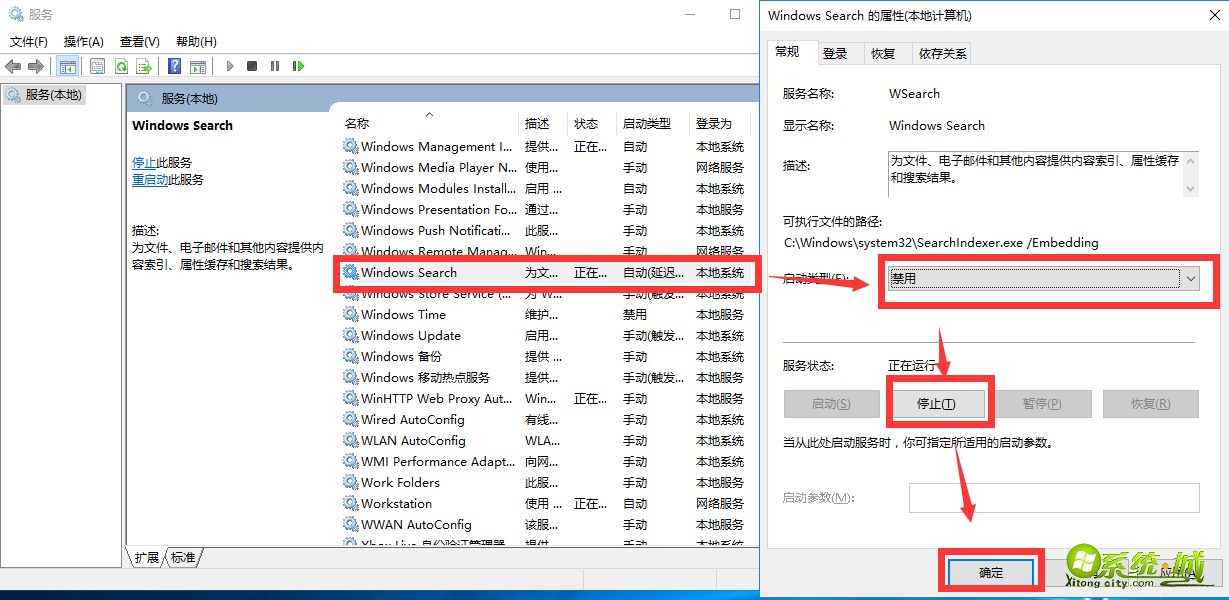Image resolution: width=1229 pixels, height=600 pixels.
Task: Click the restart service toolbar icon
Action: 297,66
